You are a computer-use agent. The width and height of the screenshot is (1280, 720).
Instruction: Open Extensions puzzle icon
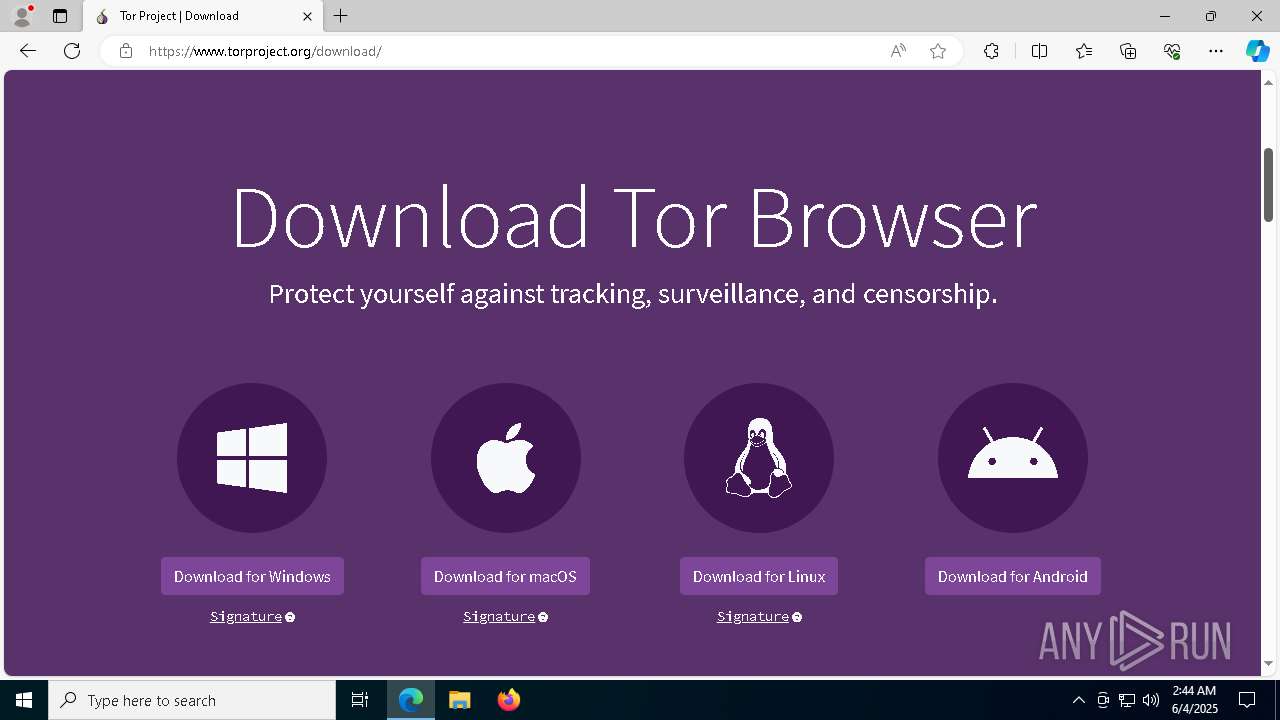pos(991,51)
